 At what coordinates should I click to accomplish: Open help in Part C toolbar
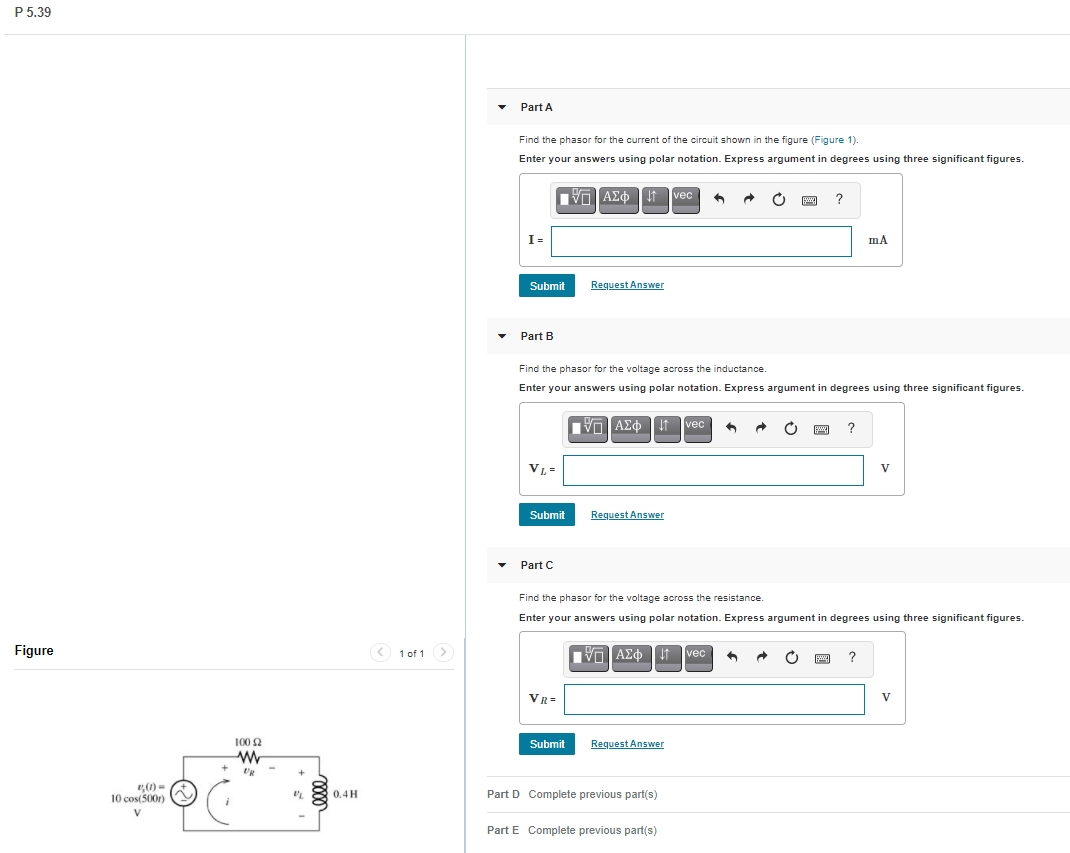[x=852, y=658]
